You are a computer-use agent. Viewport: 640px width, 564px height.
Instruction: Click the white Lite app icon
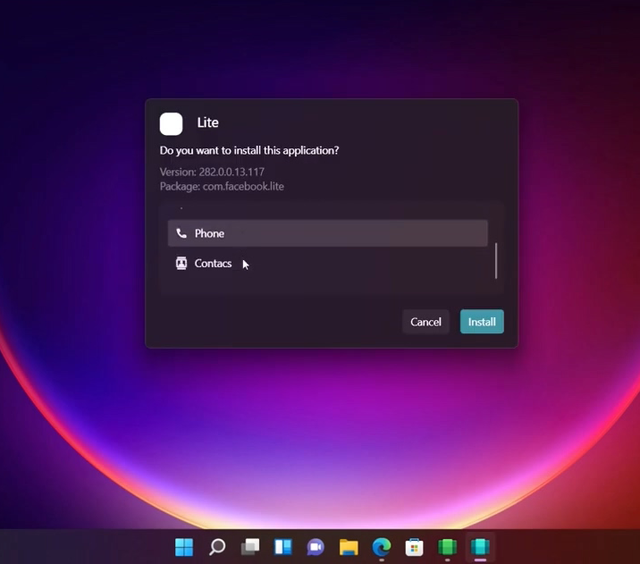click(171, 124)
